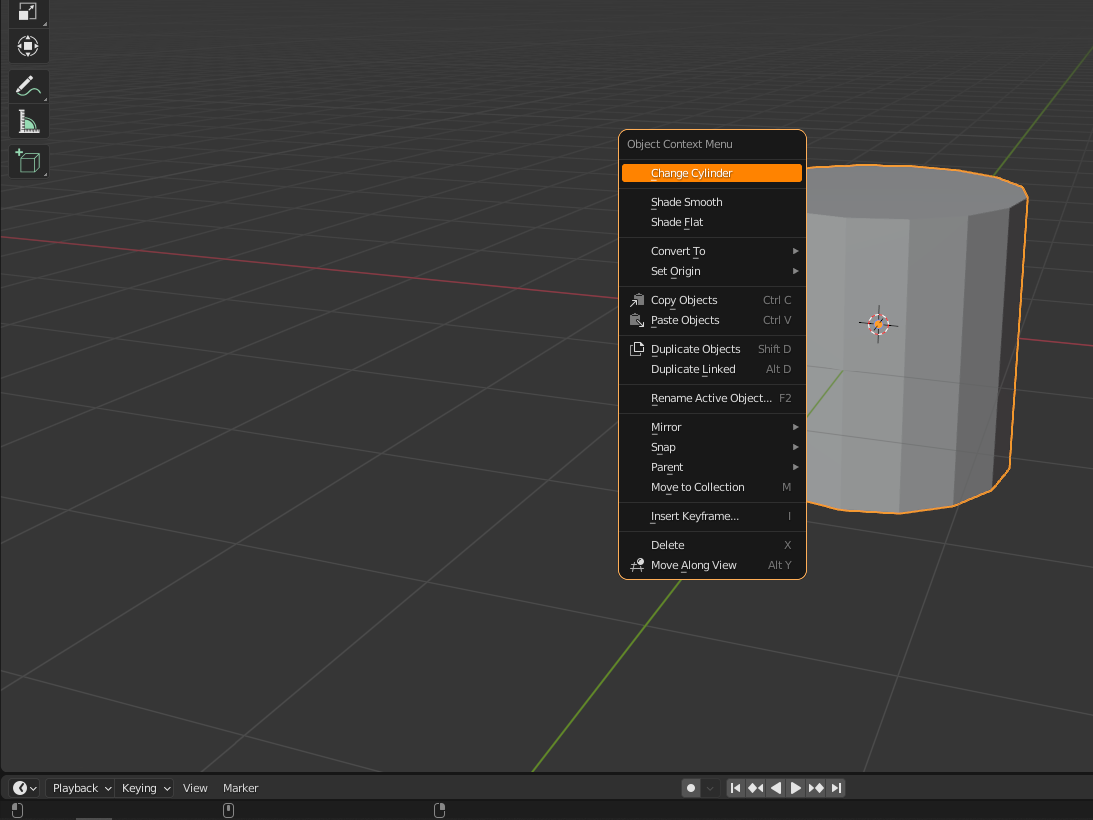
Task: Open the timeline Marker menu
Action: click(x=240, y=788)
